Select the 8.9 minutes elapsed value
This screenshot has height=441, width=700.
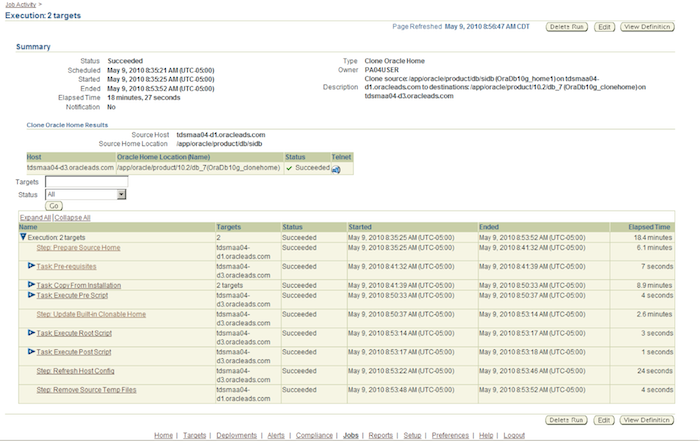click(654, 285)
